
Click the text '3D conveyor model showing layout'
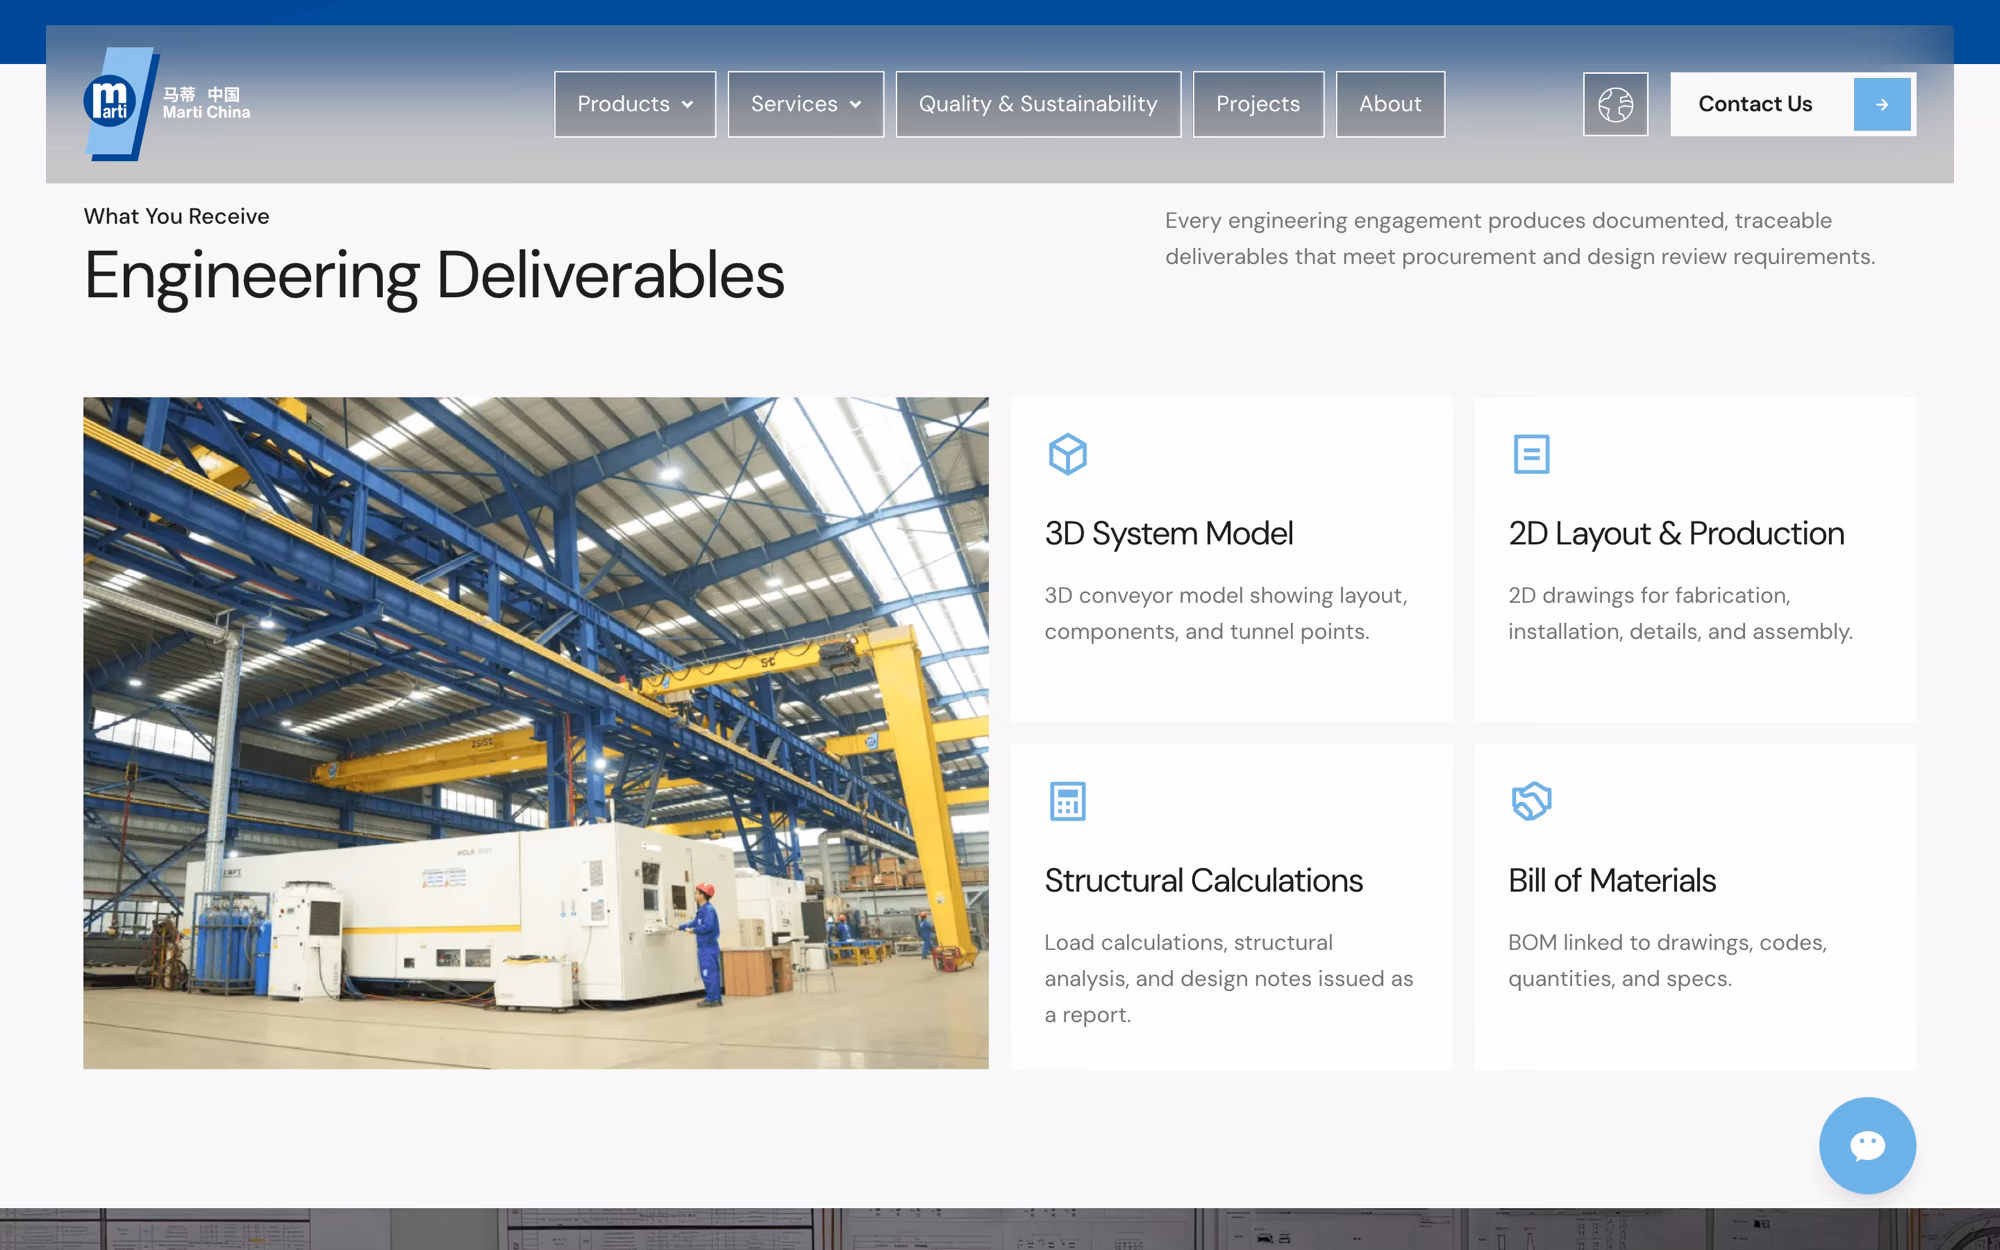click(x=1226, y=595)
